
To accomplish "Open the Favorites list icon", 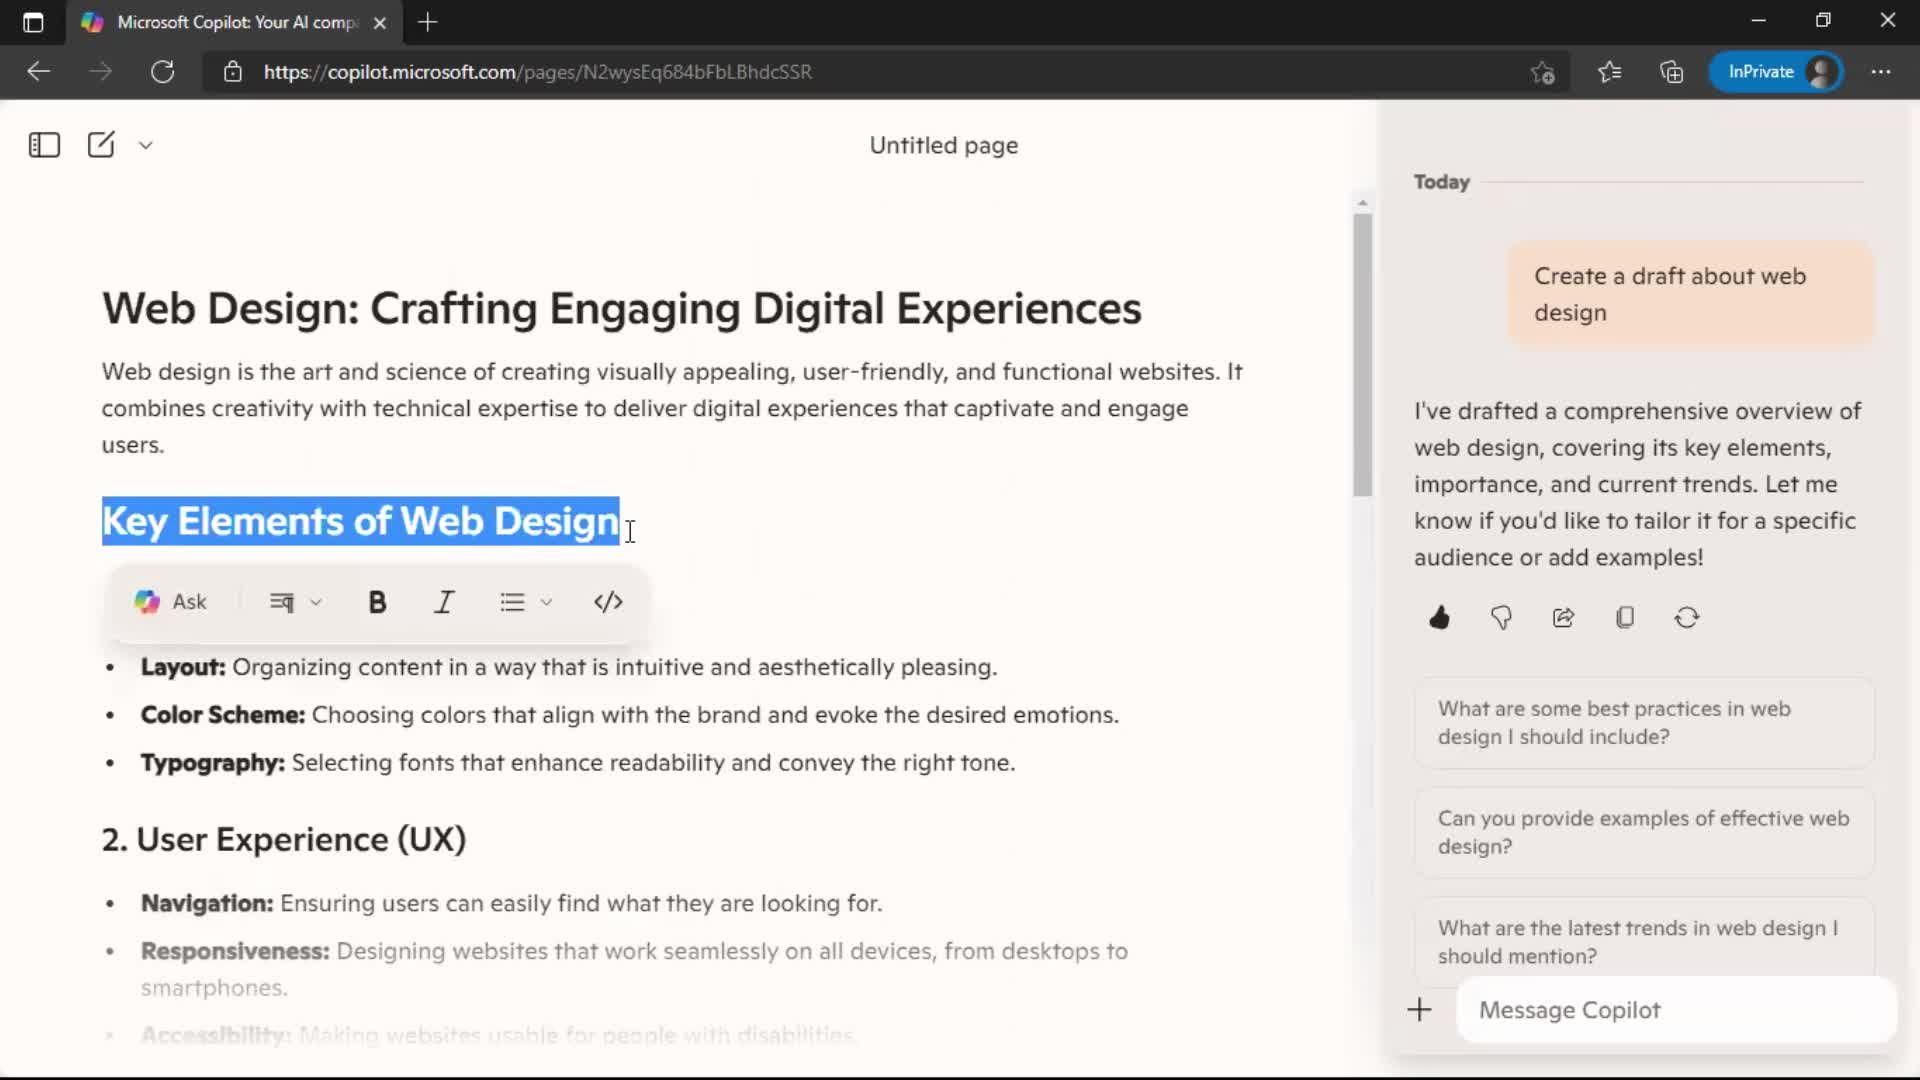I will click(x=1609, y=72).
